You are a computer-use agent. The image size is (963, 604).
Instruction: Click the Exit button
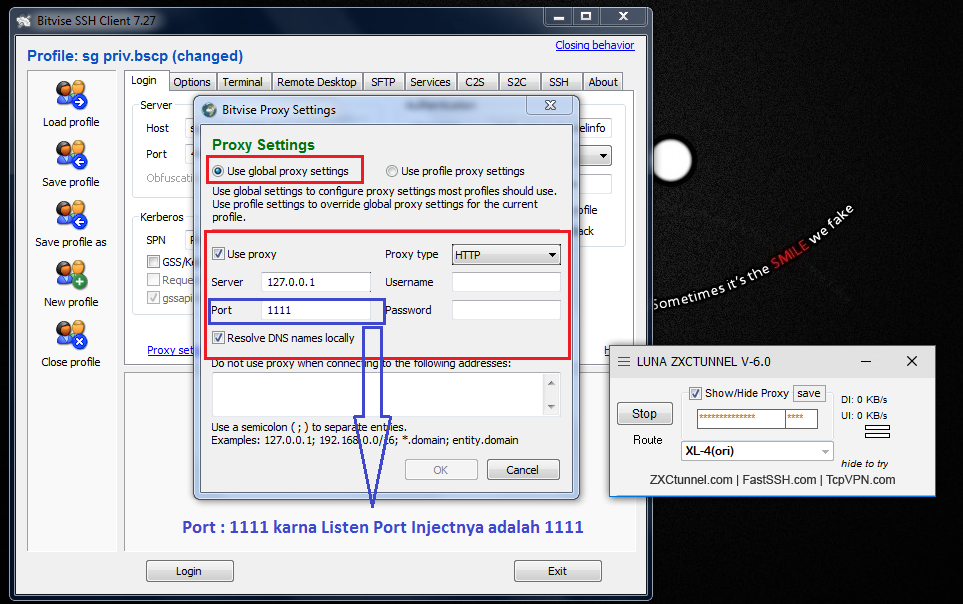558,571
